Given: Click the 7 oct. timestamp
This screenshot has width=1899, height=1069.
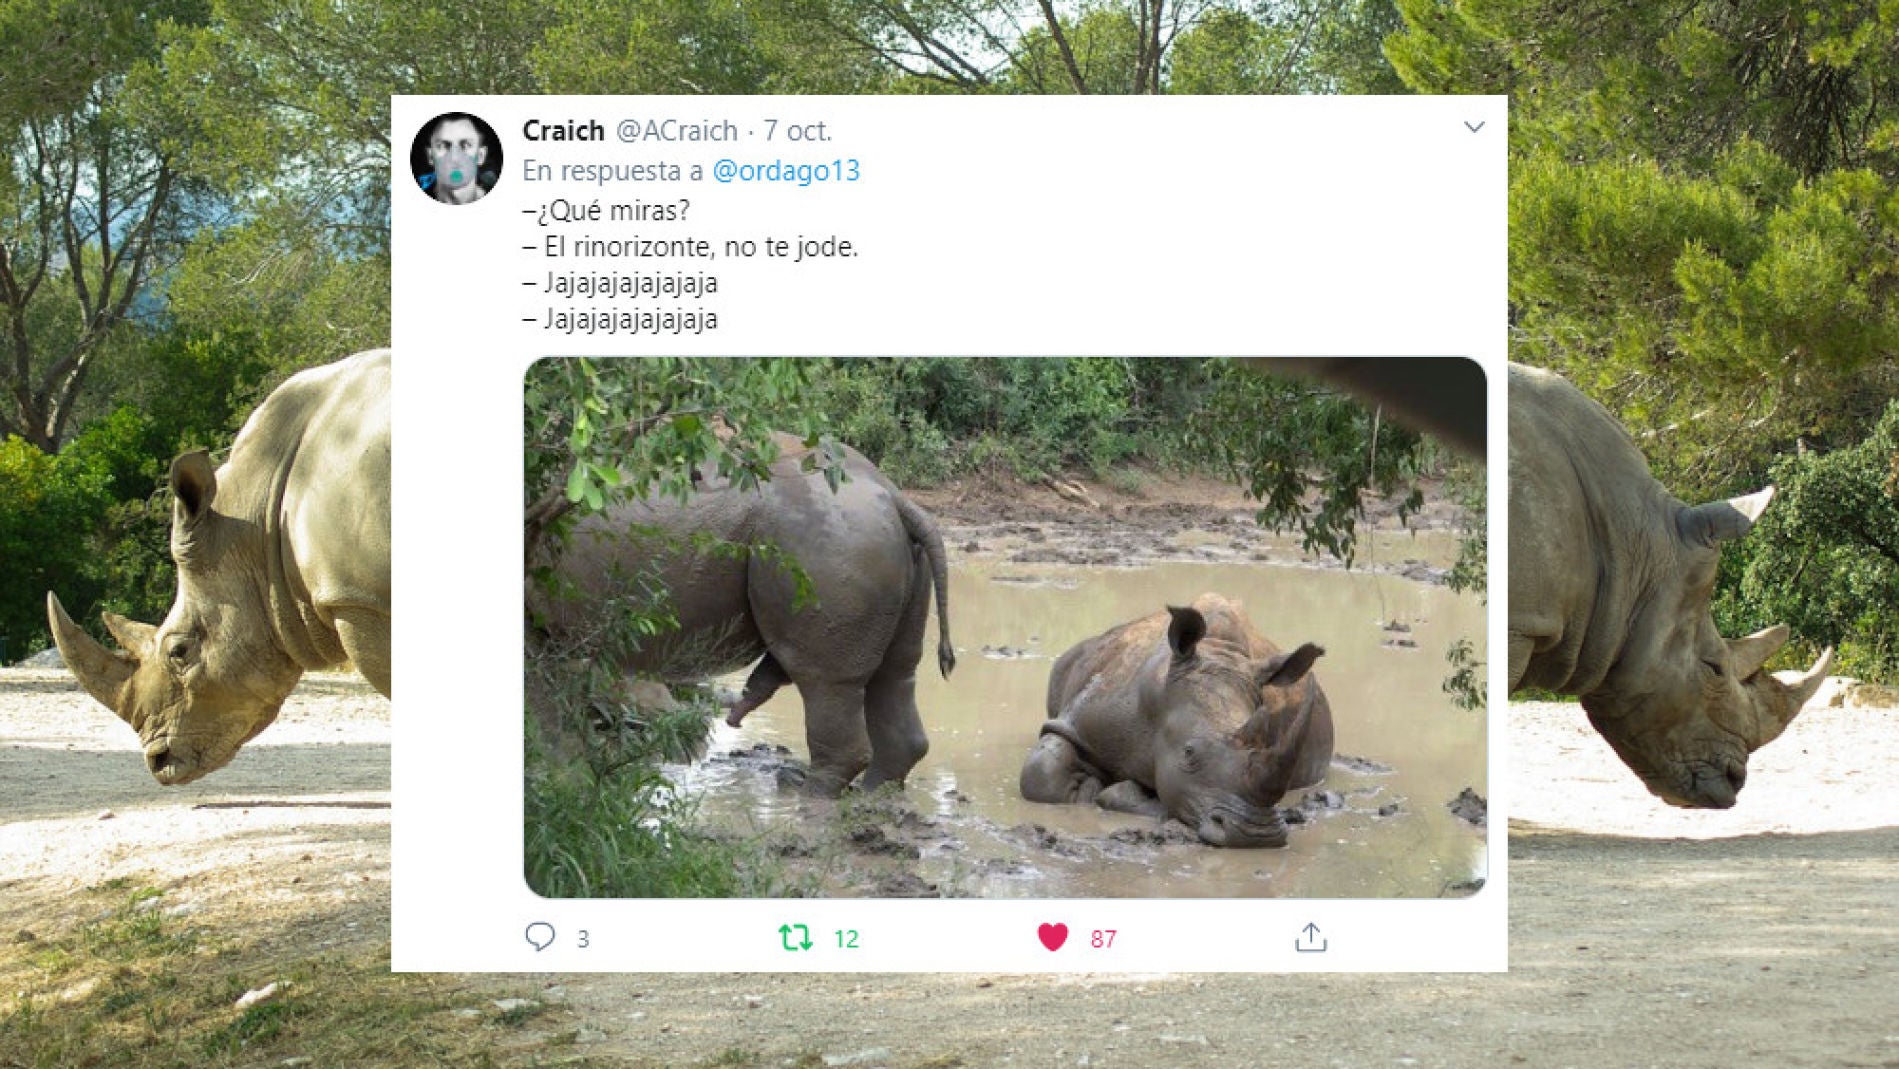Looking at the screenshot, I should [797, 131].
